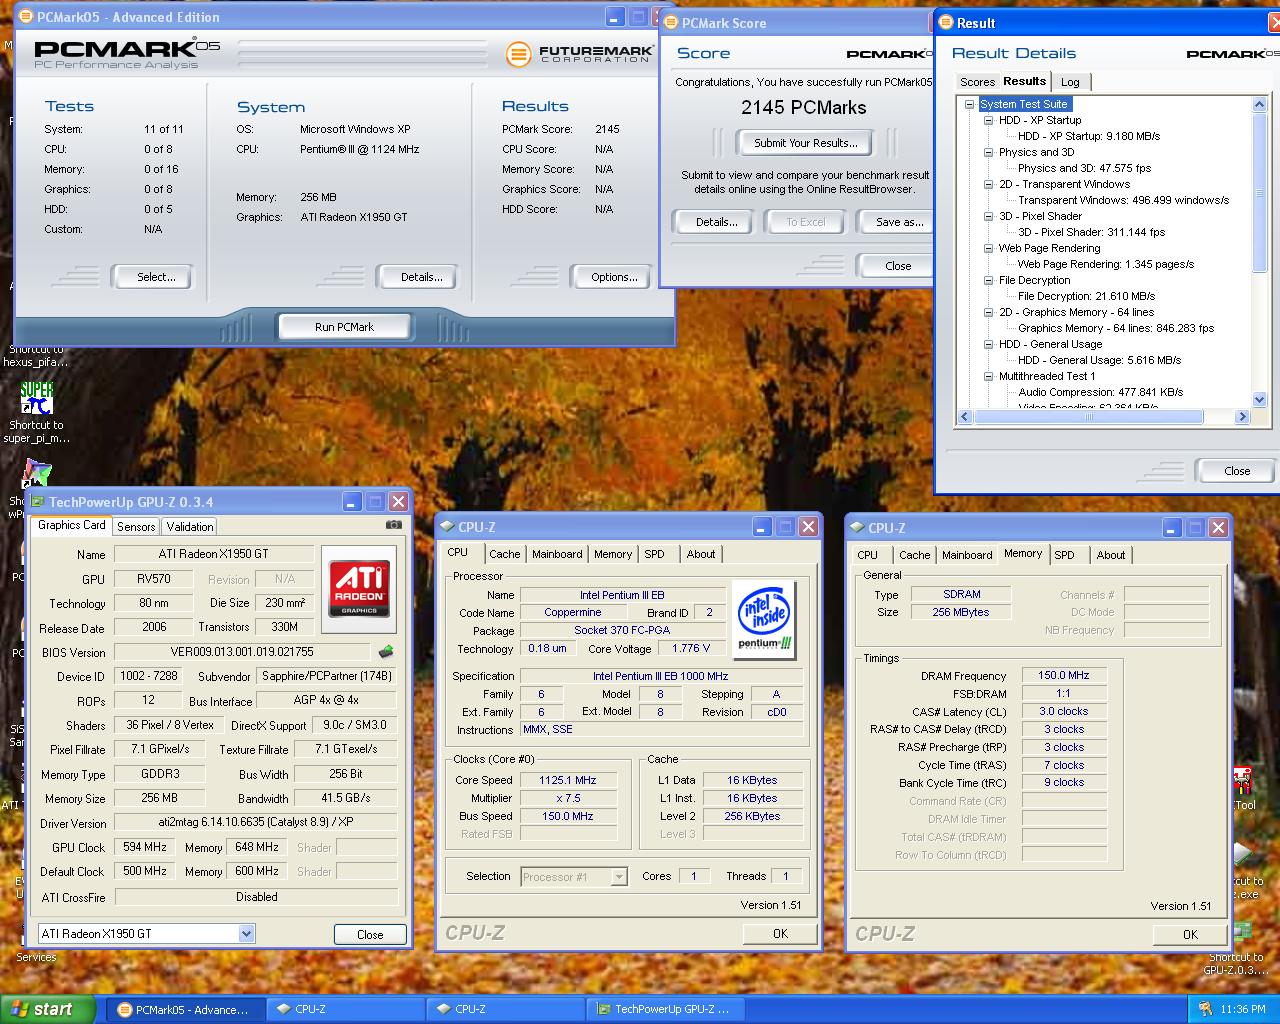This screenshot has width=1280, height=1024.
Task: Open the ATI Radeon X1950 GT dropdown
Action: pyautogui.click(x=246, y=933)
